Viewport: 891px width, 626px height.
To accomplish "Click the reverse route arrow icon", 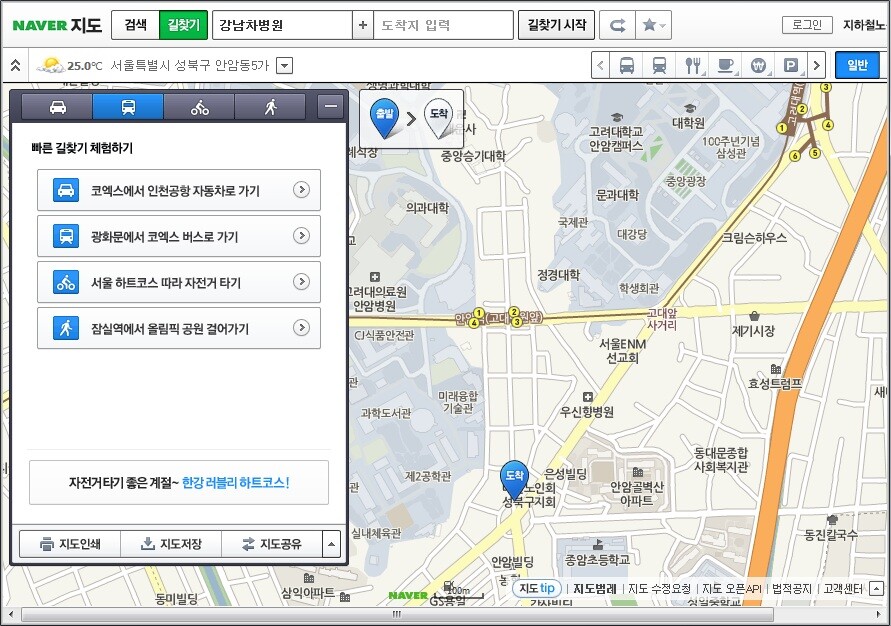I will [x=618, y=25].
